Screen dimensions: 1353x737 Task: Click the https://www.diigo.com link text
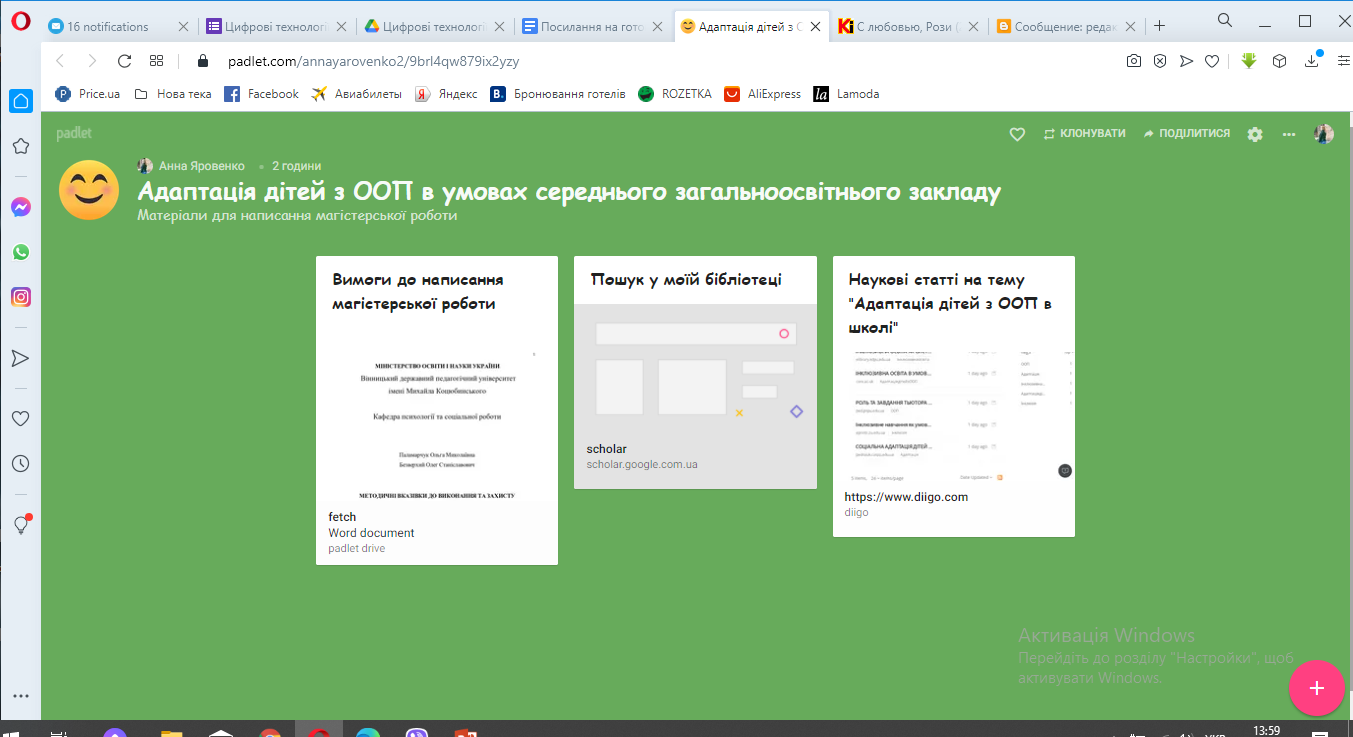click(906, 497)
